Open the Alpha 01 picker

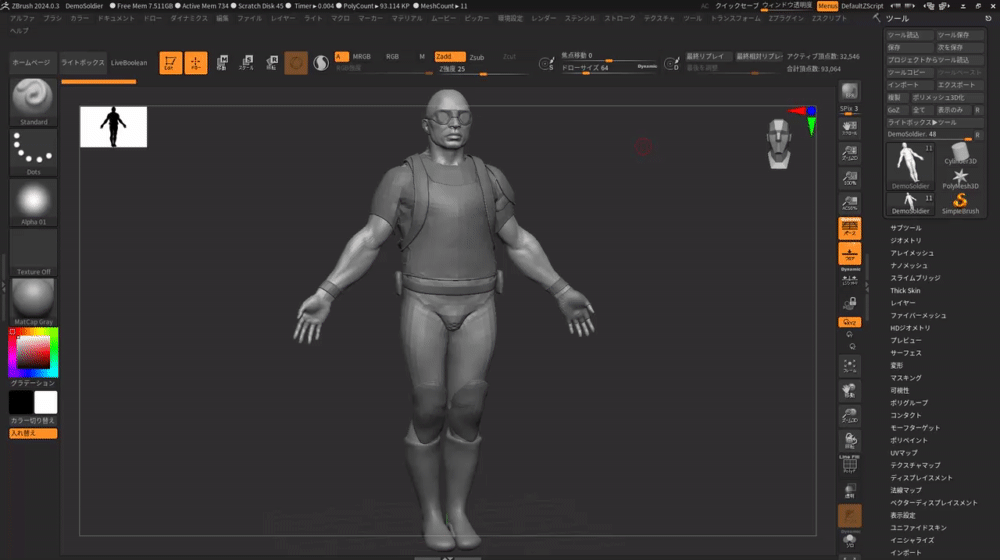(33, 203)
